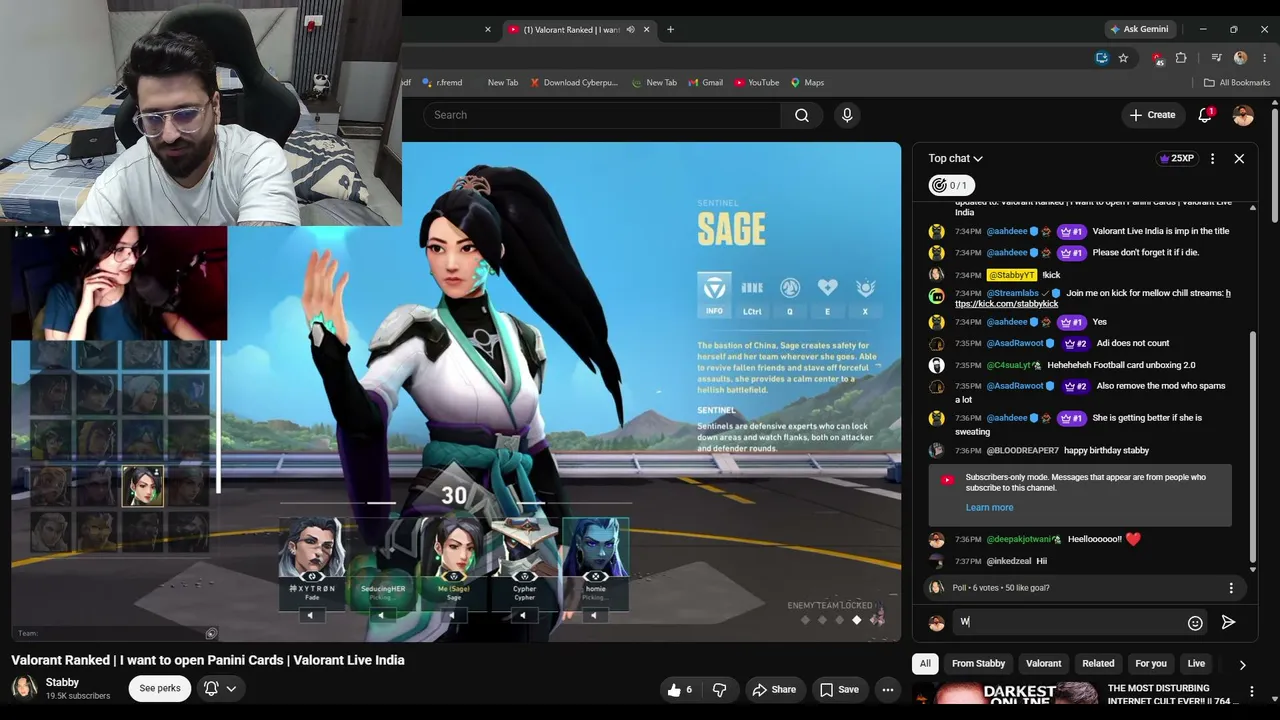Image resolution: width=1280 pixels, height=720 pixels.
Task: Open Stabby channel avatar
Action: point(24,688)
